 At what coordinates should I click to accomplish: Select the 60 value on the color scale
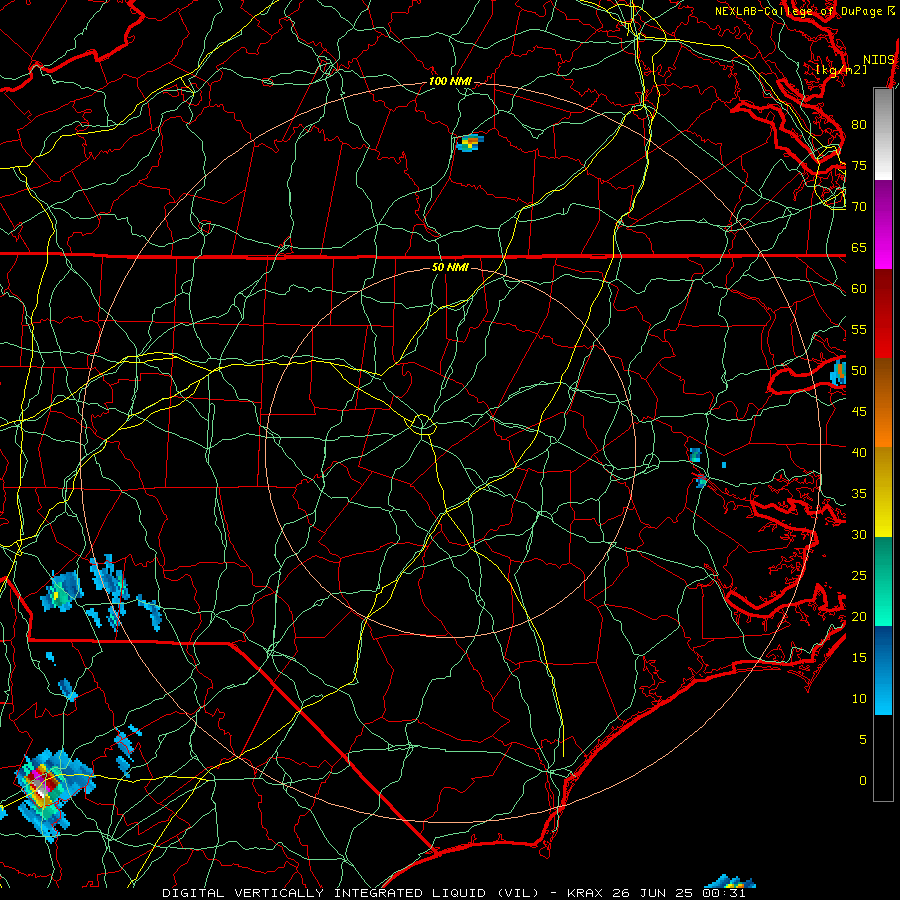point(859,289)
